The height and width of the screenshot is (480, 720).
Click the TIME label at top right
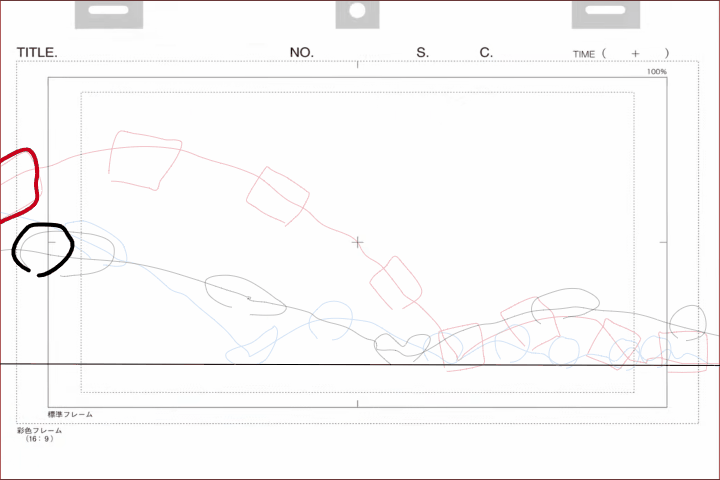point(583,54)
